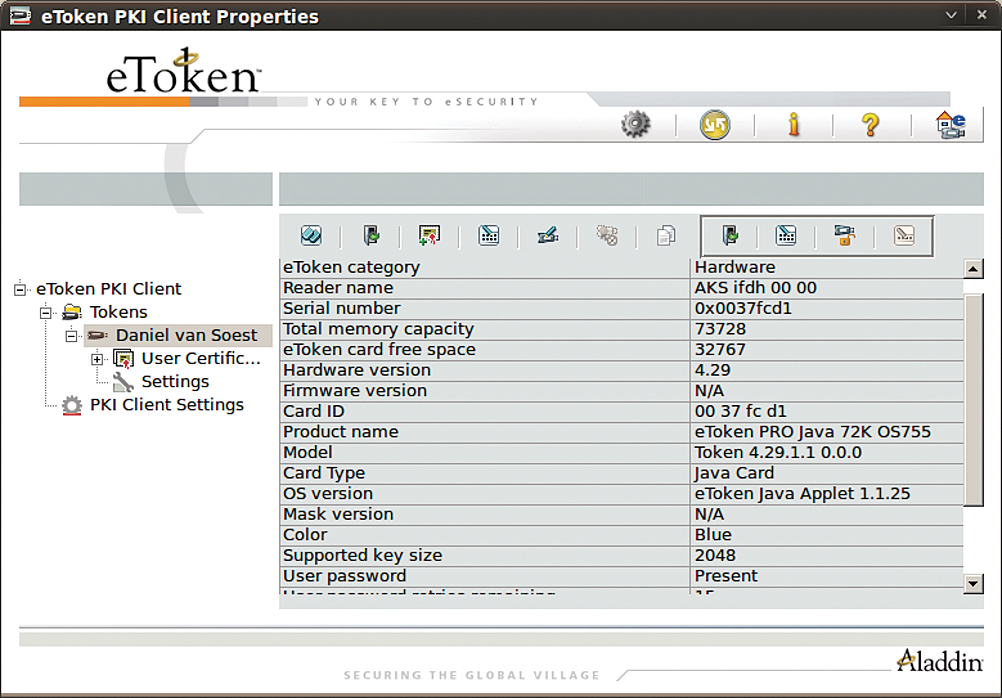This screenshot has width=1002, height=698.
Task: Click the gear icon beside PKI Client Settings
Action: pyautogui.click(x=72, y=405)
